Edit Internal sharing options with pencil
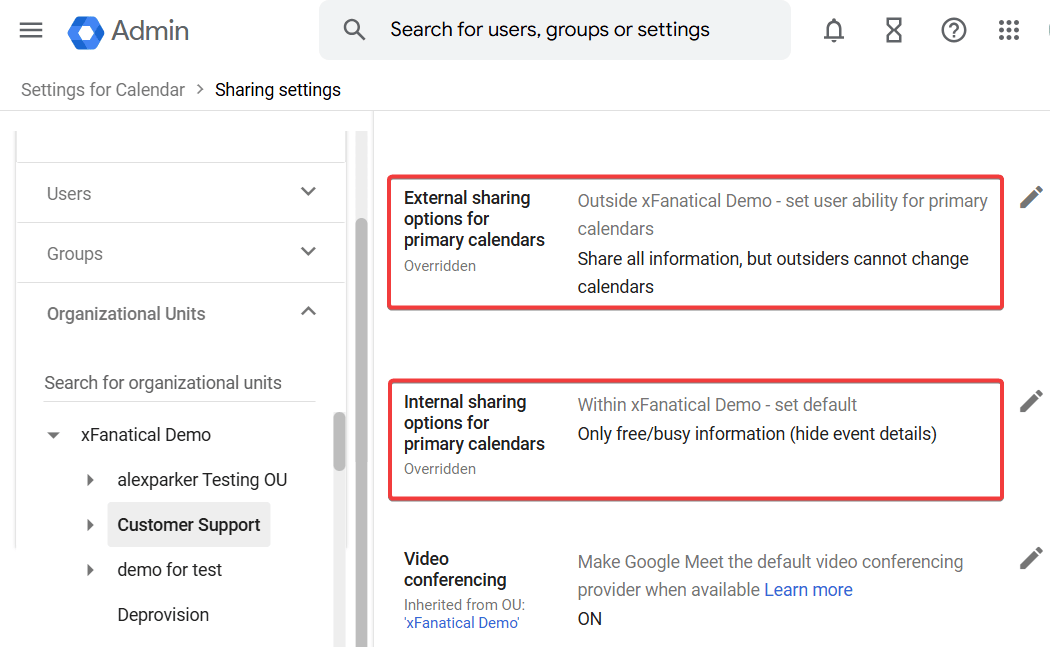1050x647 pixels. coord(1031,401)
